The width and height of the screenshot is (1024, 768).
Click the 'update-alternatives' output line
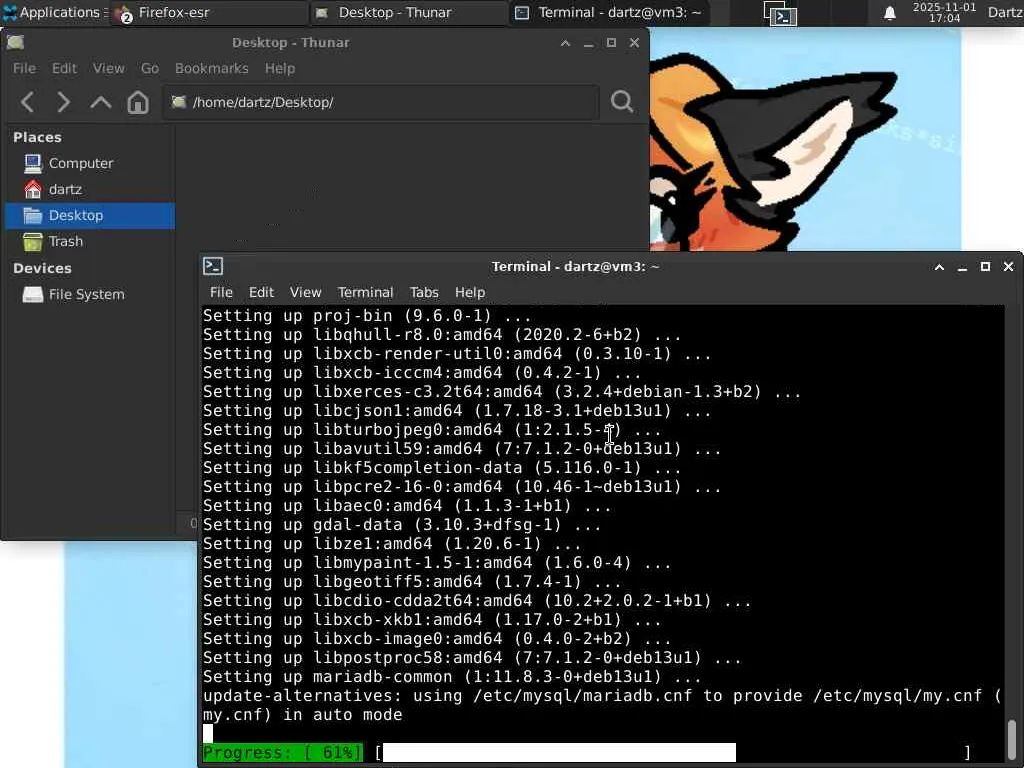tap(602, 706)
